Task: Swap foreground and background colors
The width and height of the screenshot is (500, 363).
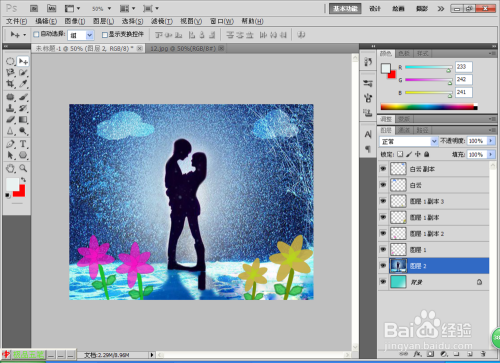Action: (23, 180)
